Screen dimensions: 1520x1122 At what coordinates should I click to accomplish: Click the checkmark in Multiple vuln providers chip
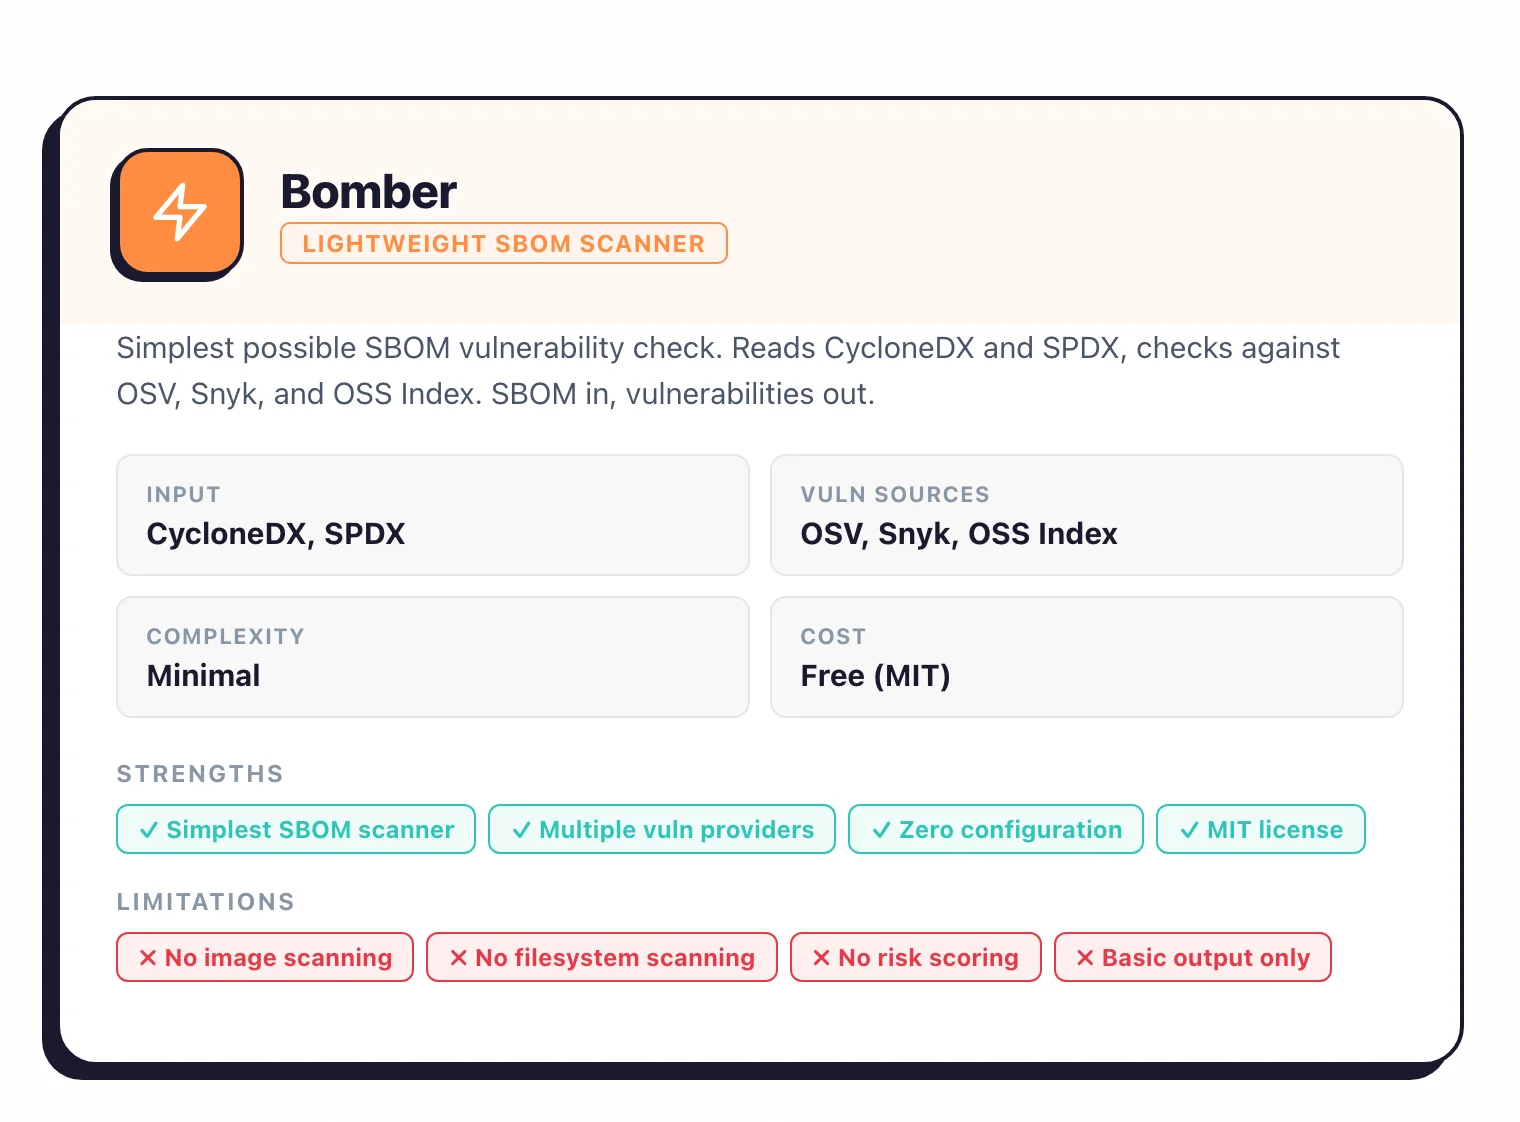click(x=521, y=829)
